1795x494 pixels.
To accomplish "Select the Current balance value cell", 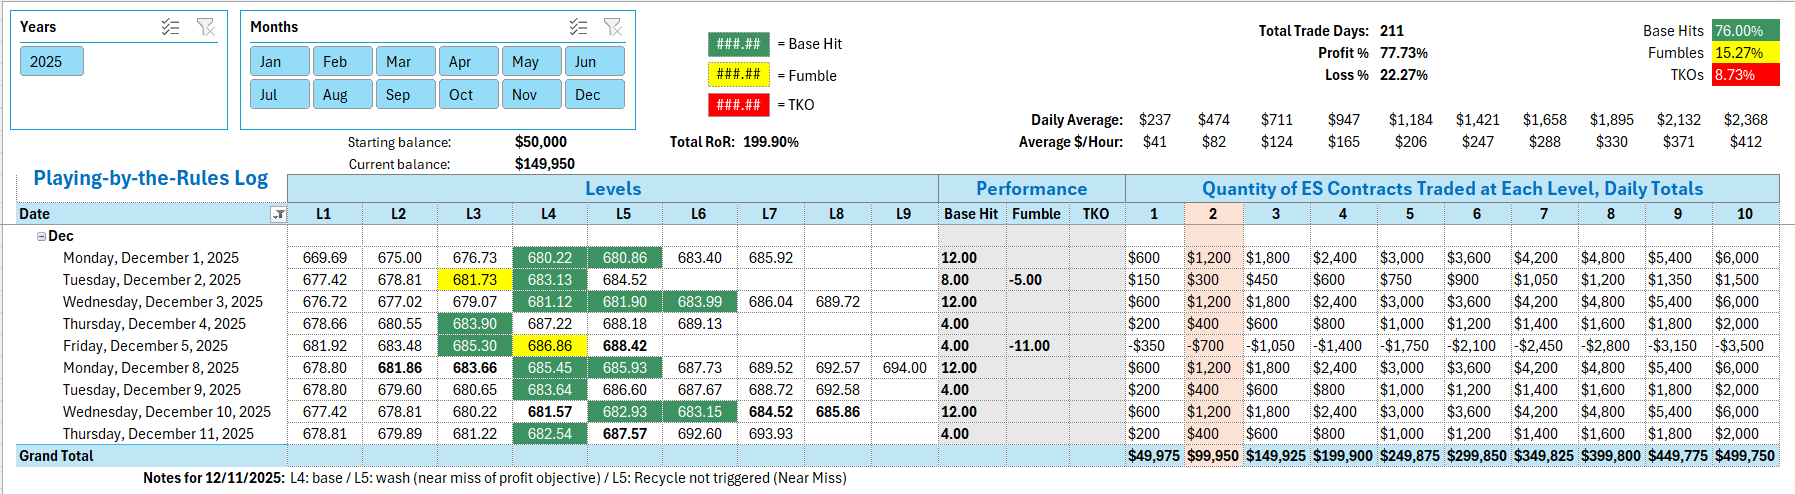I will point(544,164).
